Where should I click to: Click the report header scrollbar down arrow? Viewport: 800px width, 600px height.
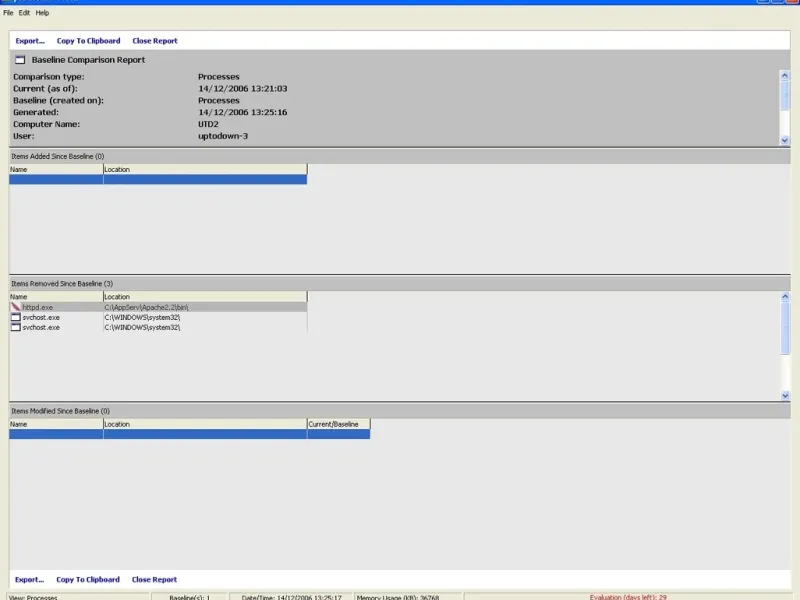click(x=785, y=140)
